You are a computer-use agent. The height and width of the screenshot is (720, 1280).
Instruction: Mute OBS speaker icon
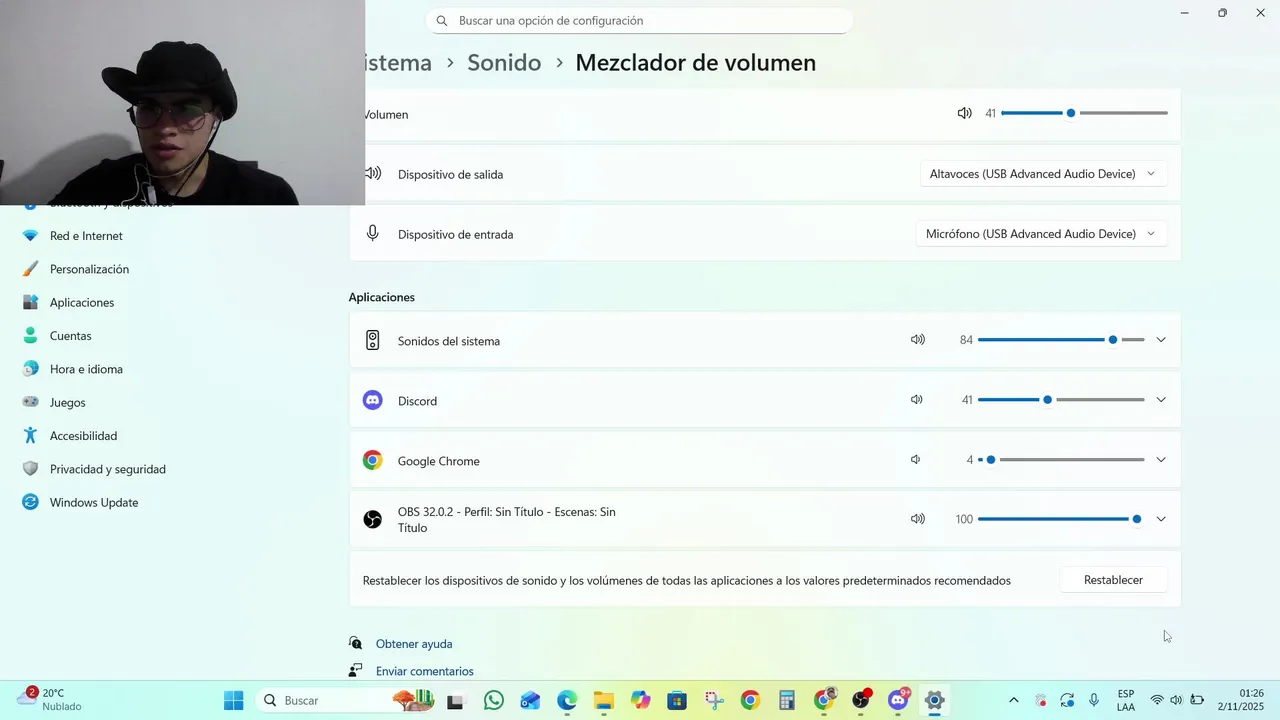[x=917, y=519]
